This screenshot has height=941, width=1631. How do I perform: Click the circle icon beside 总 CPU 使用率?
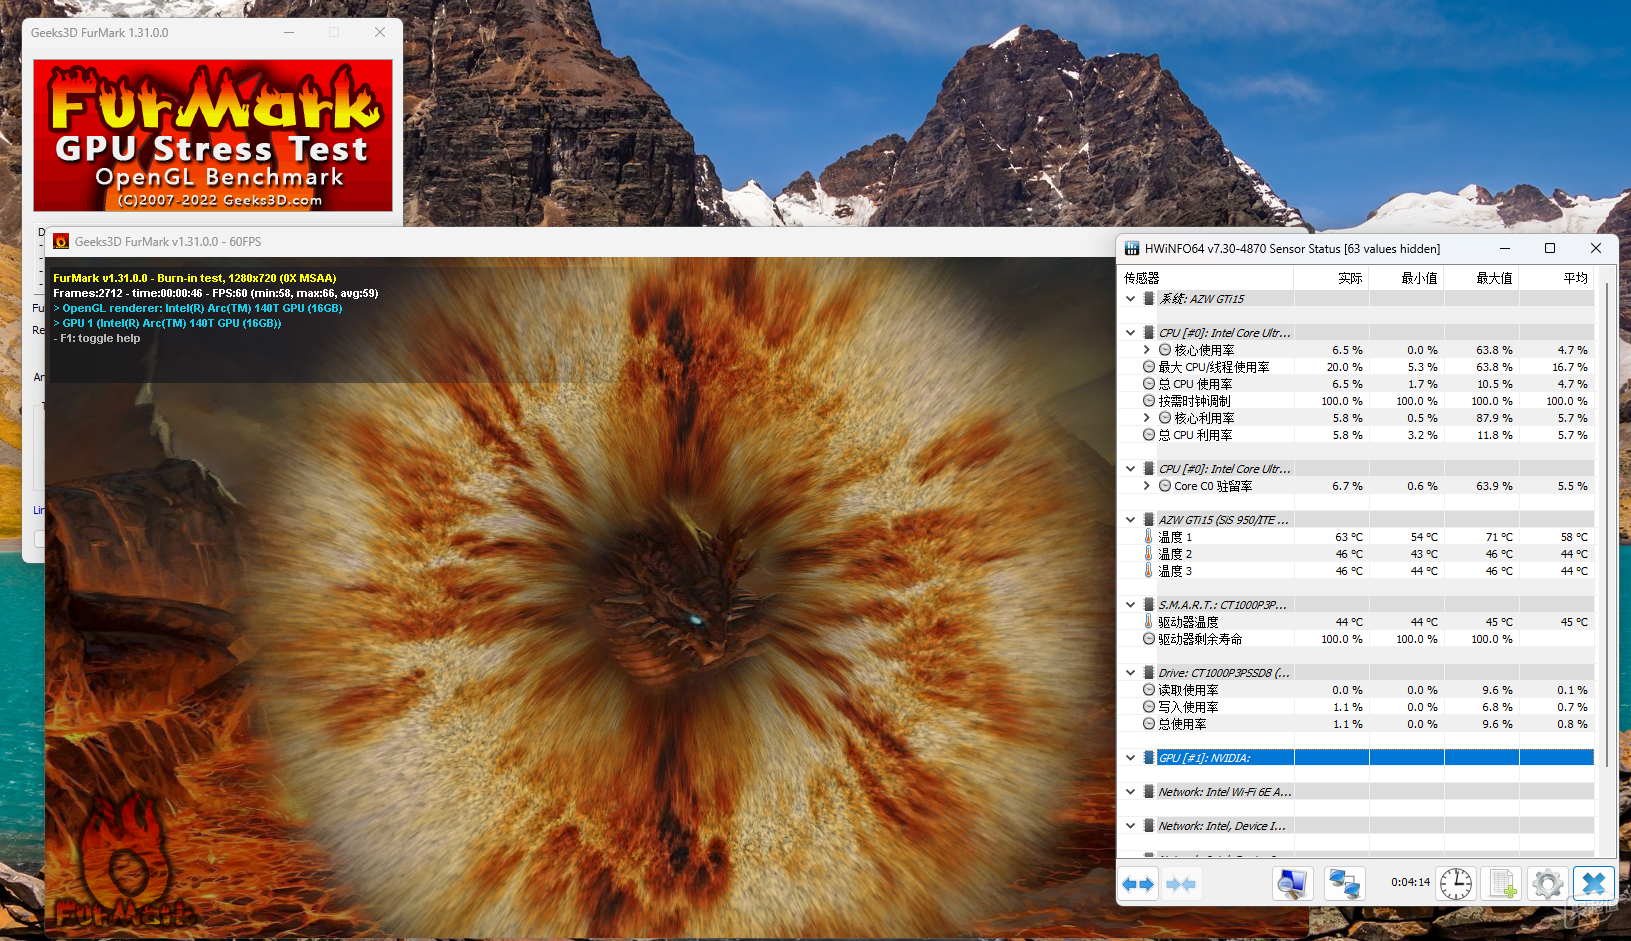coord(1149,384)
